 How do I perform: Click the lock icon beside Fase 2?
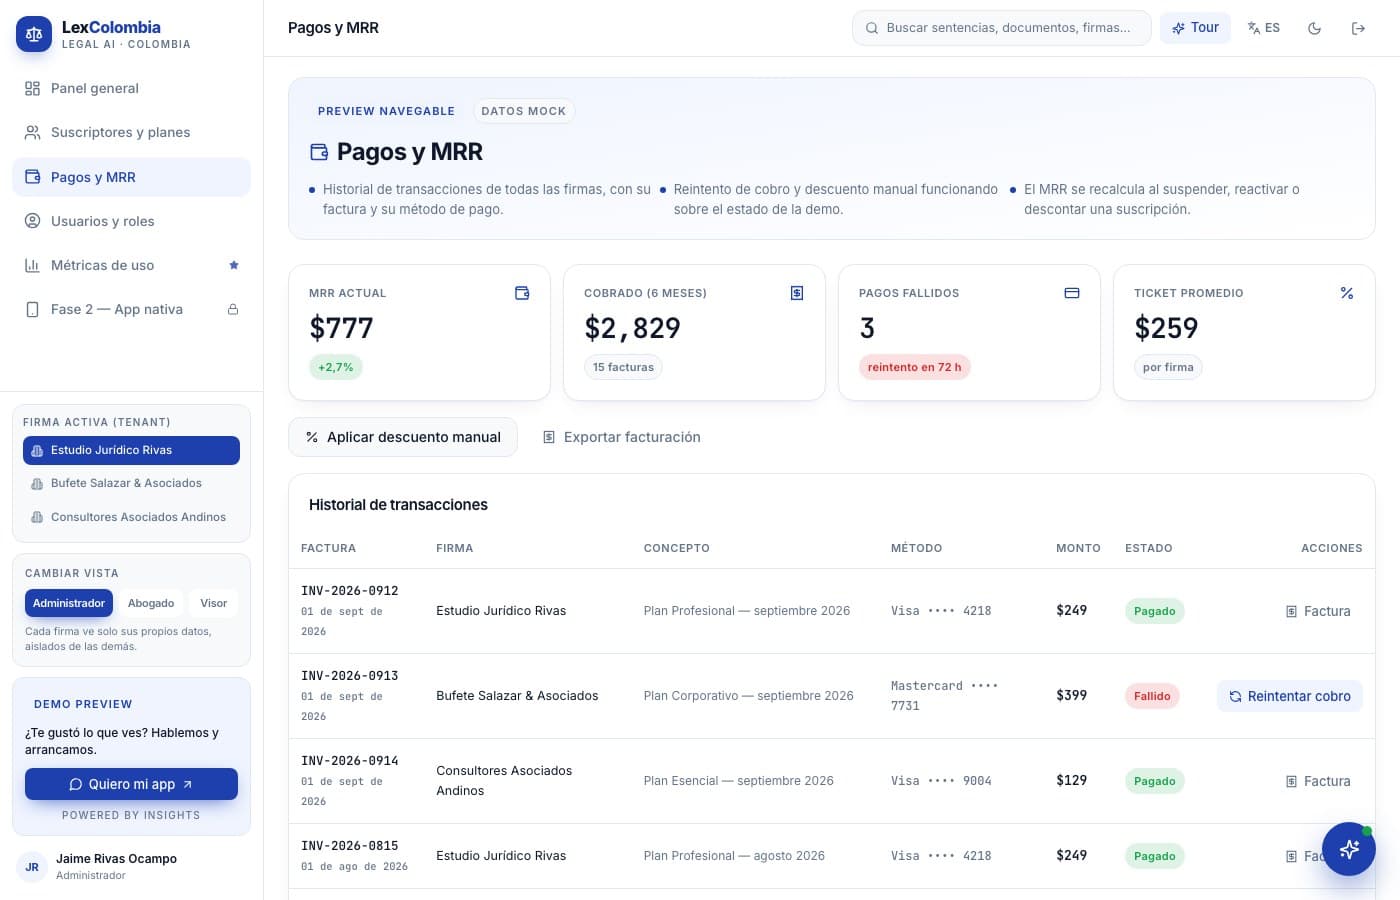(233, 309)
